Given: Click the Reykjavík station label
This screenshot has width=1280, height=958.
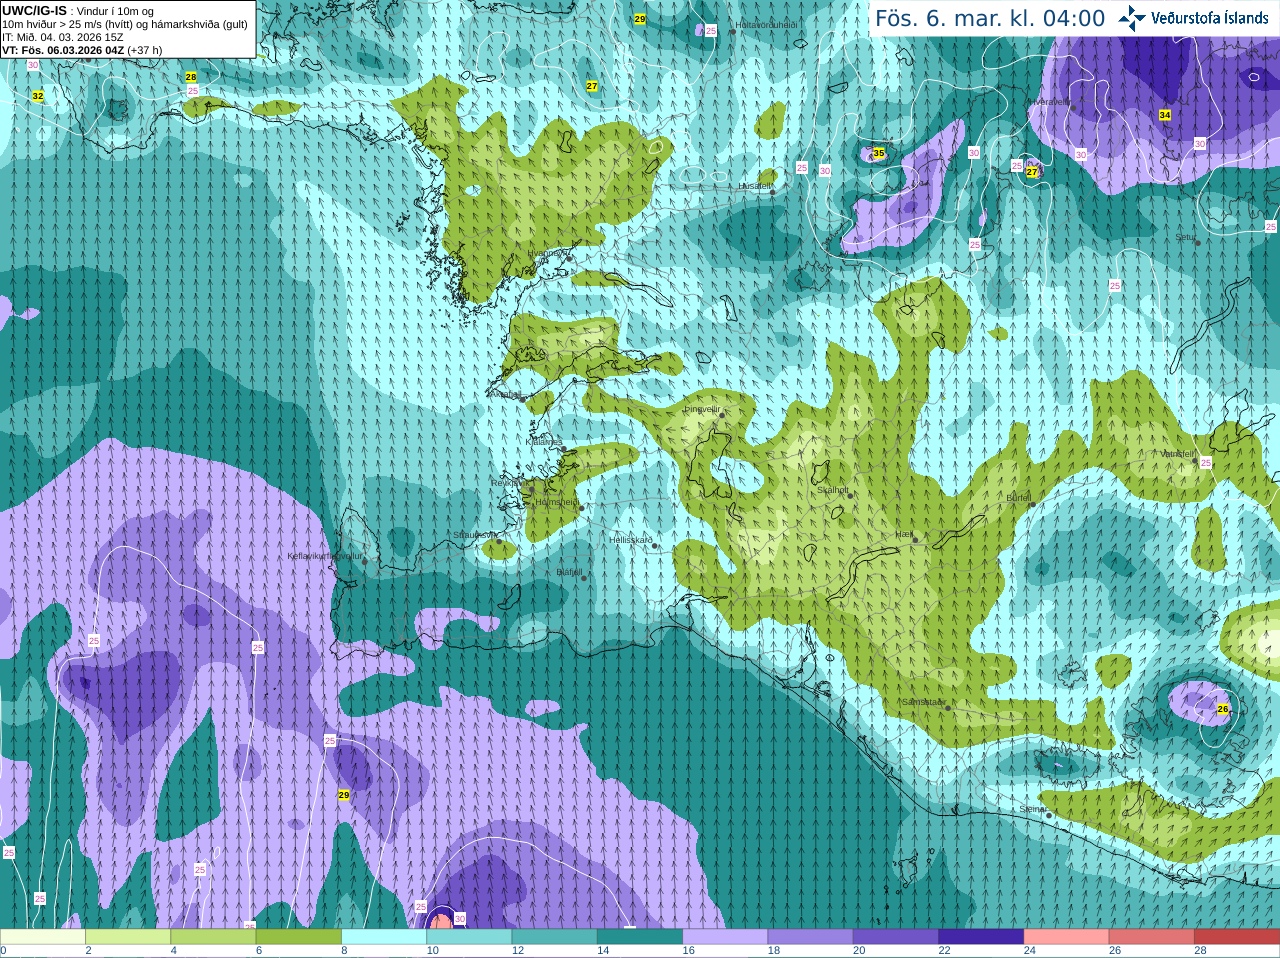Looking at the screenshot, I should [x=508, y=483].
